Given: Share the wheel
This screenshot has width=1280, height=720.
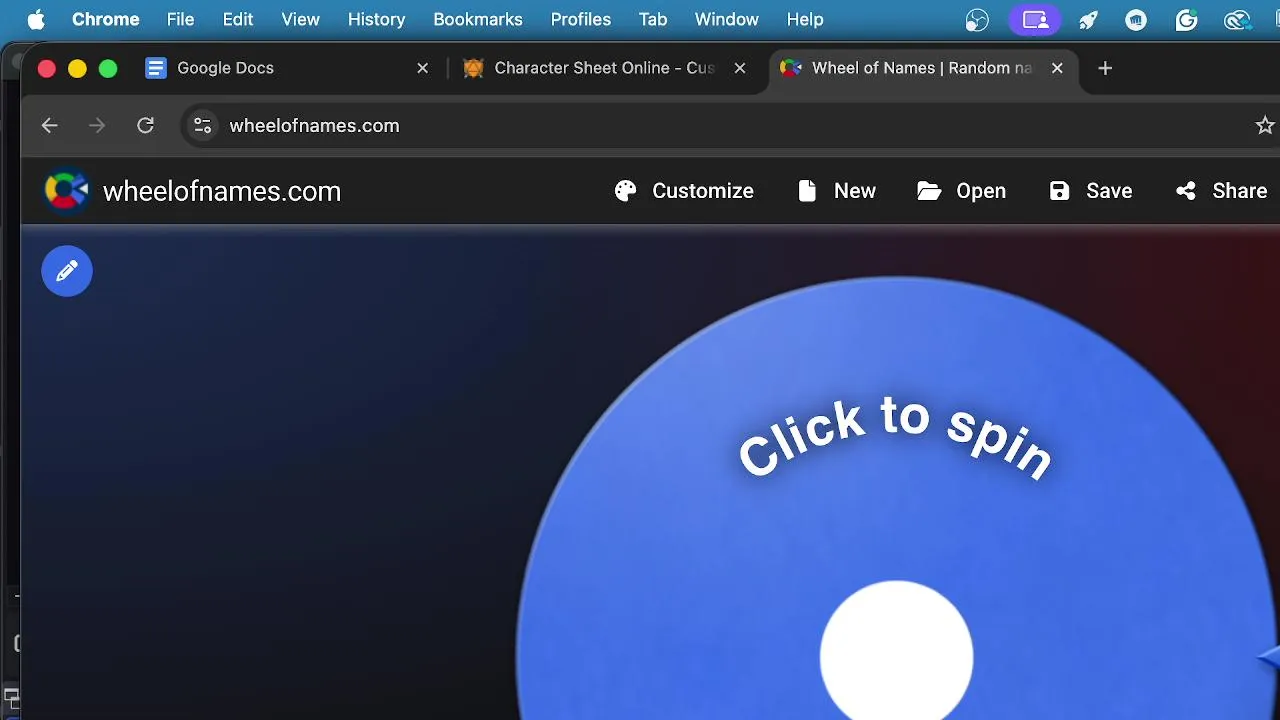Looking at the screenshot, I should [1221, 191].
